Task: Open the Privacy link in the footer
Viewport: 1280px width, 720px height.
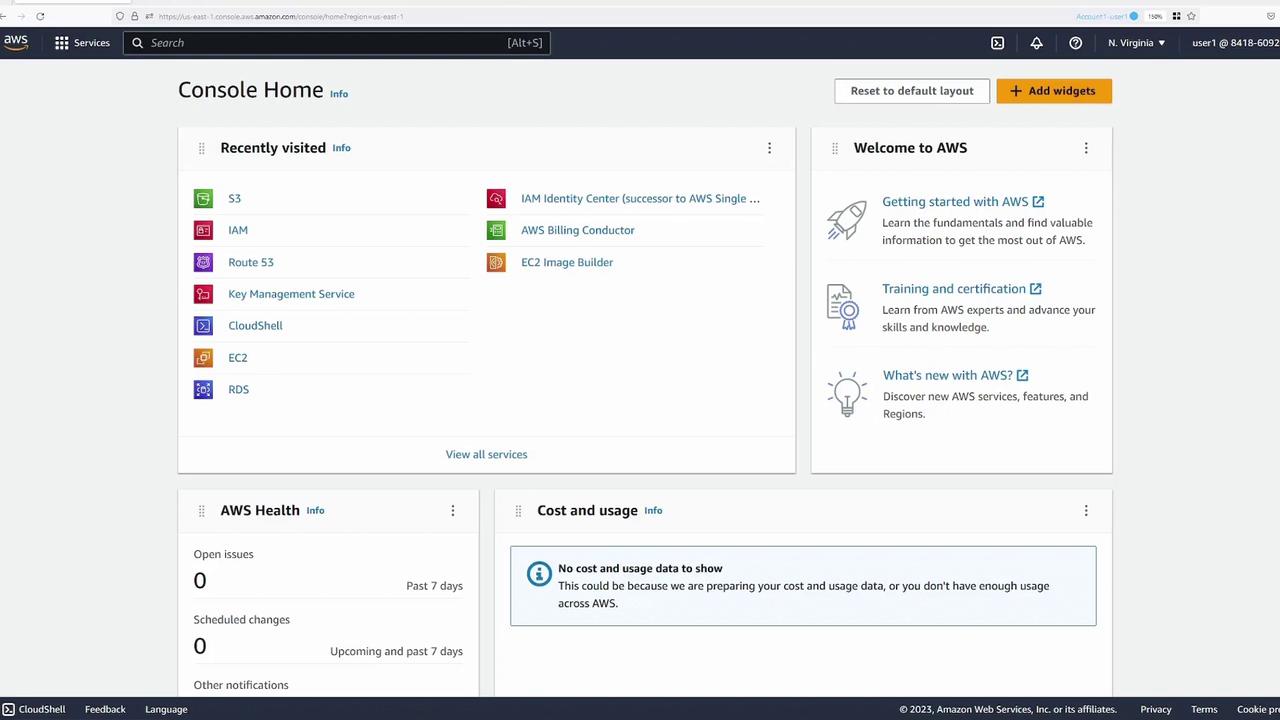Action: pos(1155,709)
